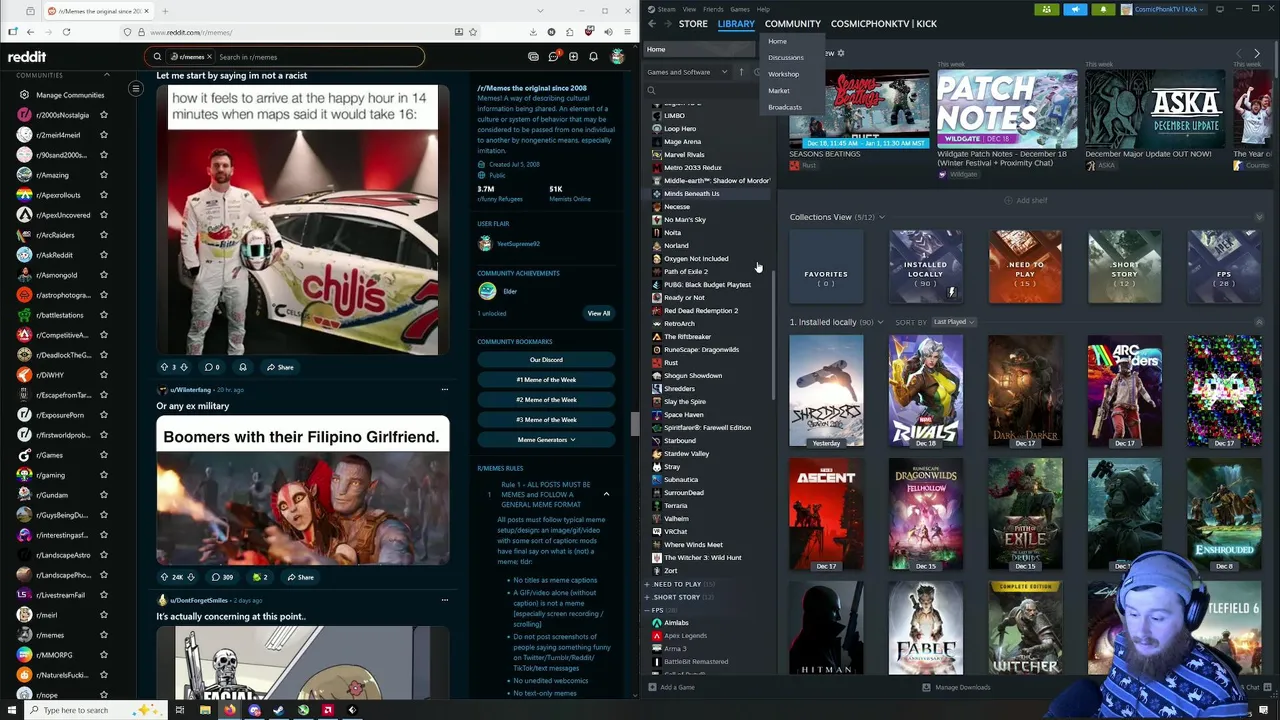The image size is (1280, 720).
Task: Open Steam STORE tab
Action: coord(693,24)
